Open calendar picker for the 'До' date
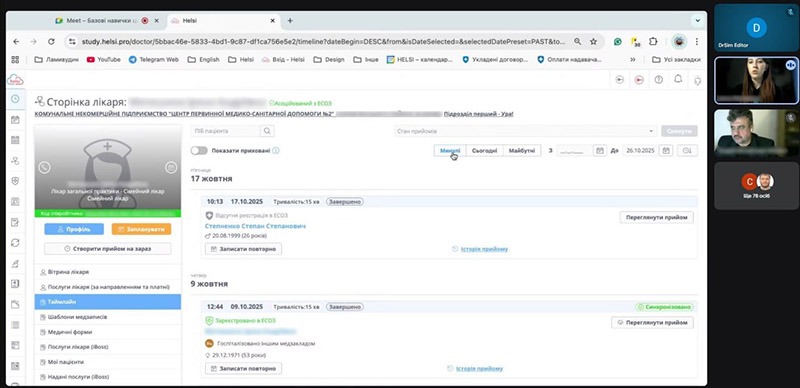Screen dimensions: 800x388 pos(666,151)
